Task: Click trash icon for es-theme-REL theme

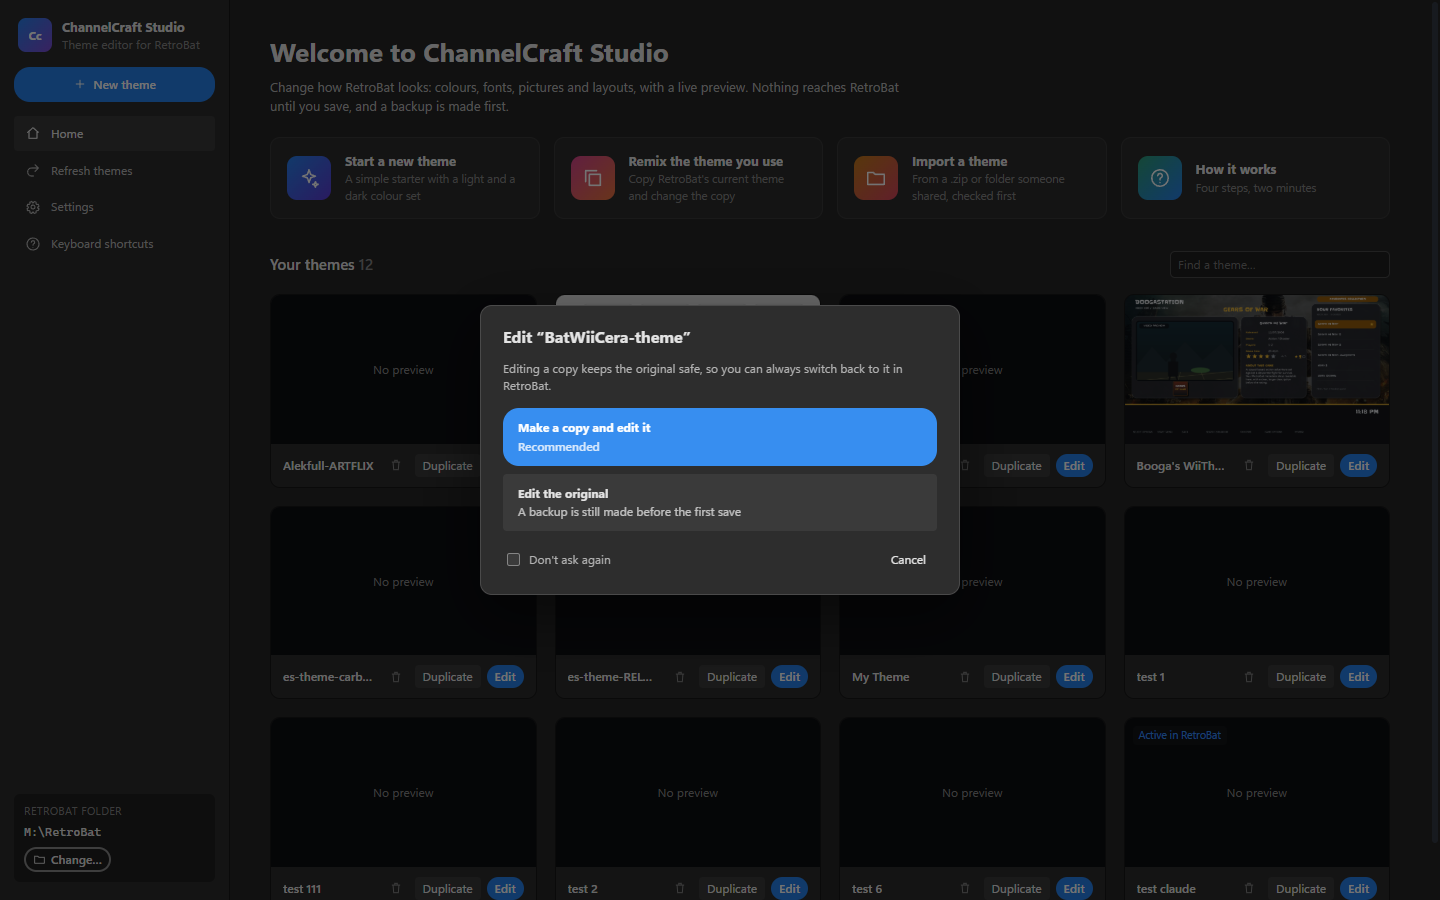Action: coord(680,677)
